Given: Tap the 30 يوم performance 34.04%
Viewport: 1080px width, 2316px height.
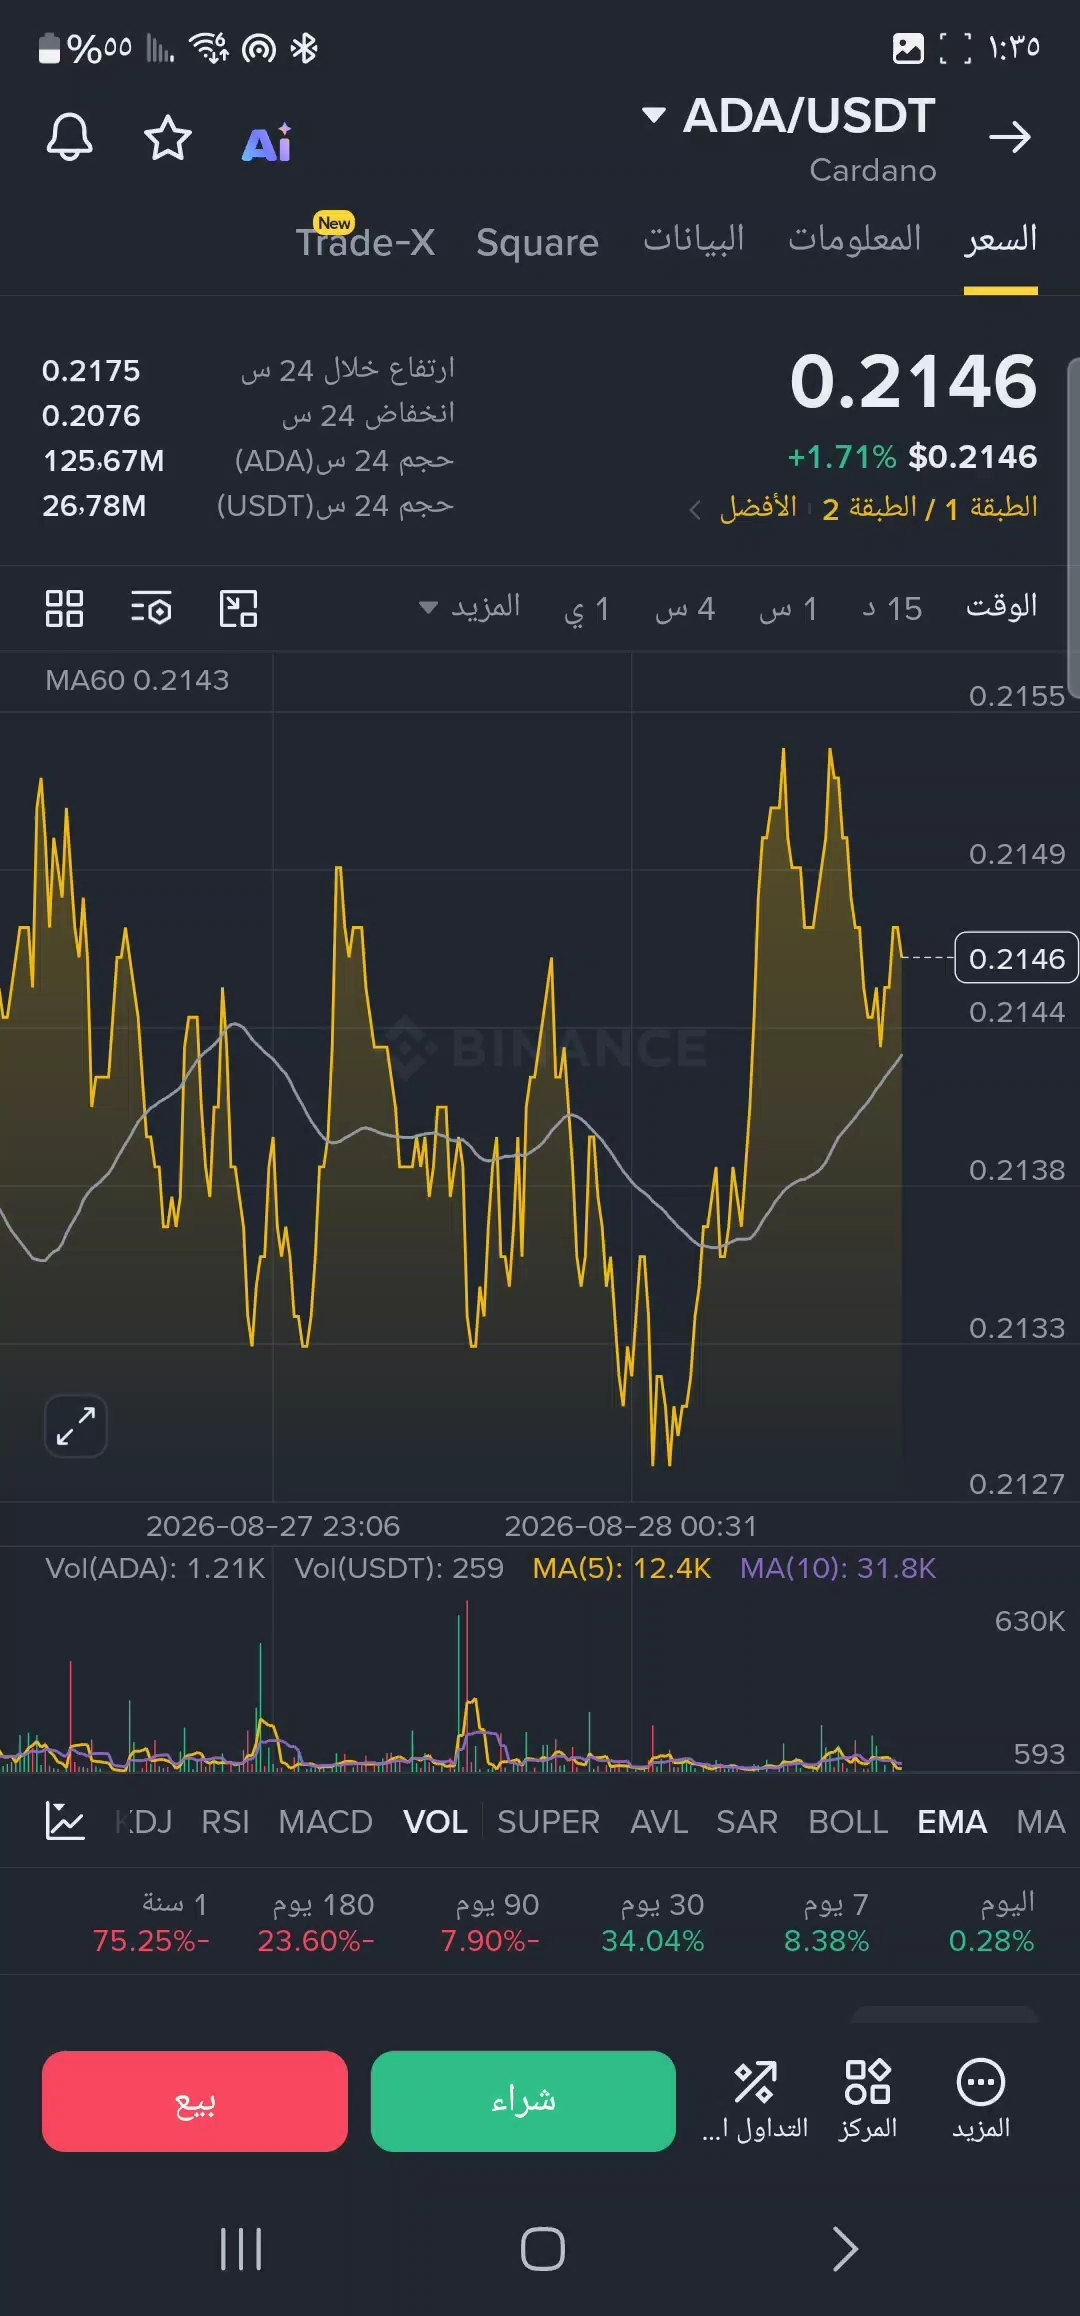Looking at the screenshot, I should [653, 1922].
